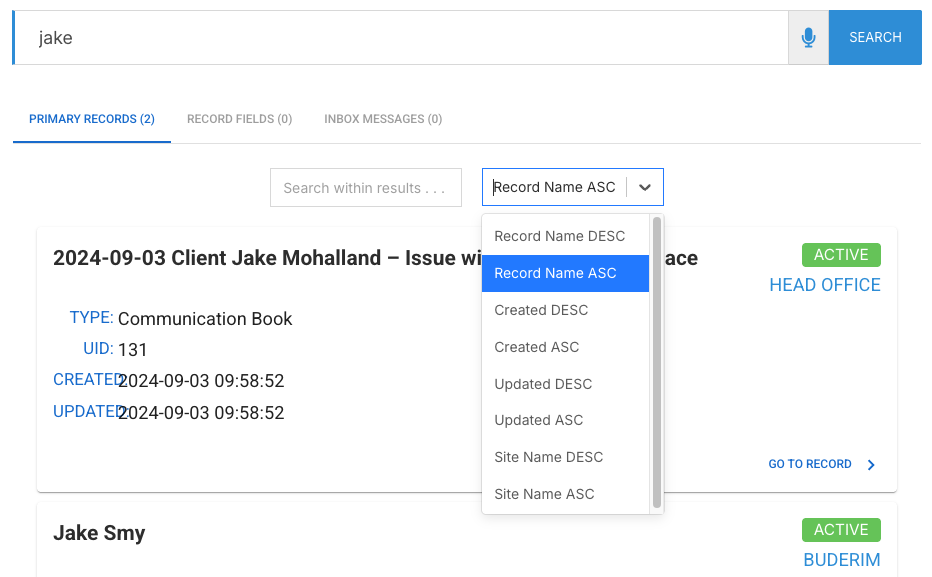
Task: Open the 'Jake Smy' record title
Action: (99, 533)
